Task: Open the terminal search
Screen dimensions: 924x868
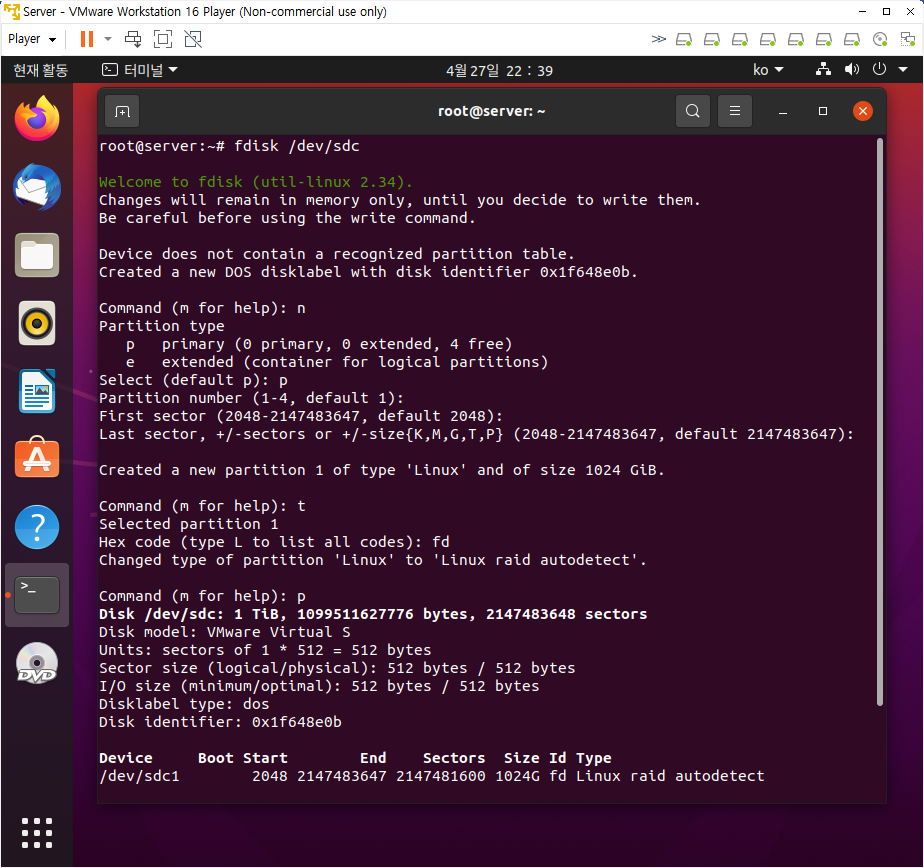Action: coord(693,111)
